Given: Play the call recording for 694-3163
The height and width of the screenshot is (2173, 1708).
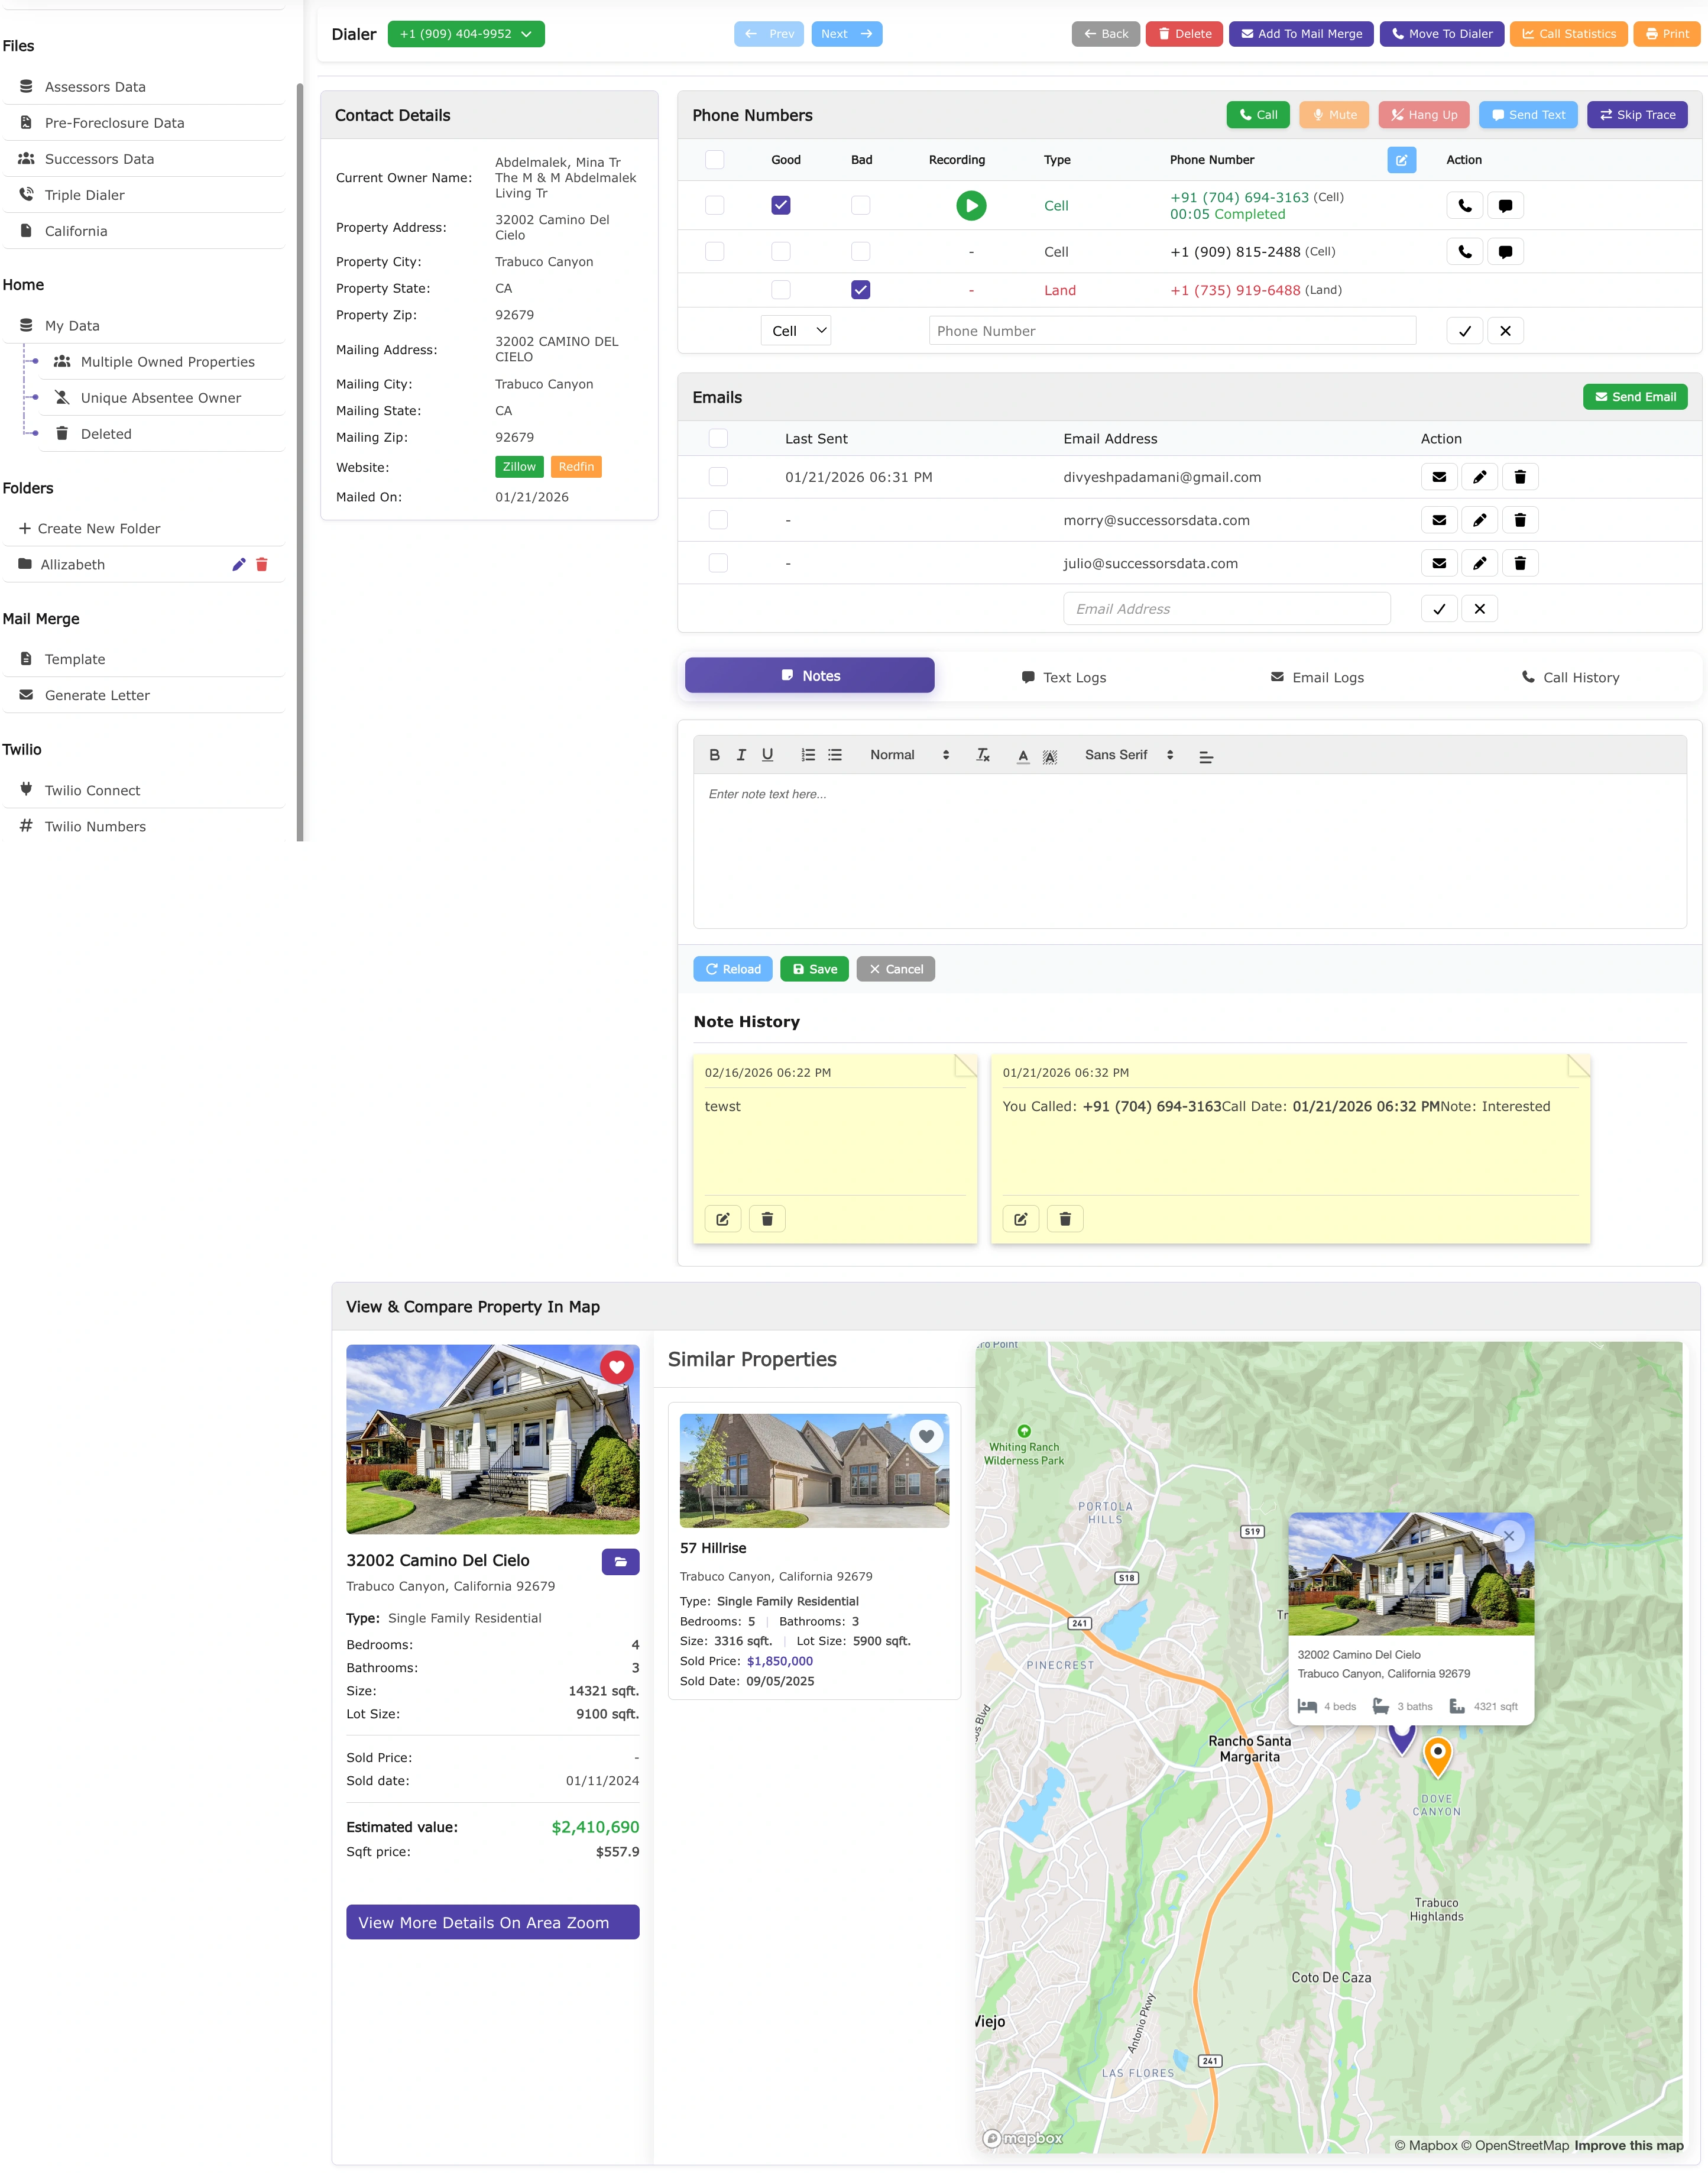Looking at the screenshot, I should point(971,205).
